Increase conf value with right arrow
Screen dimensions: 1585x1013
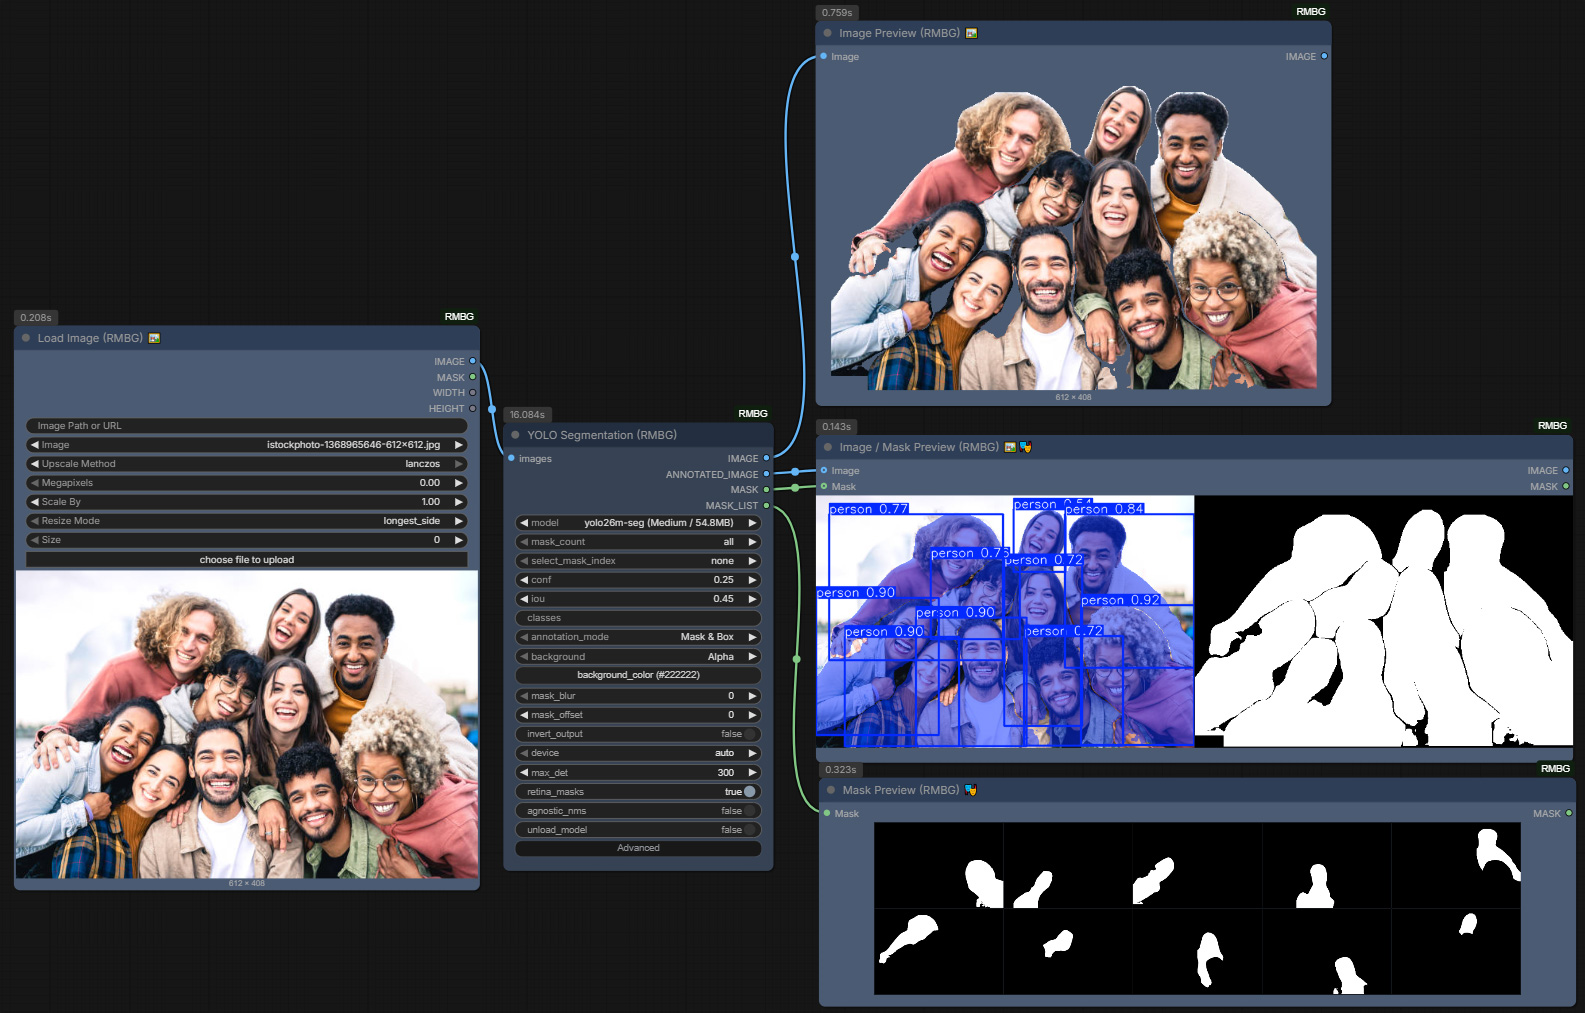(752, 580)
